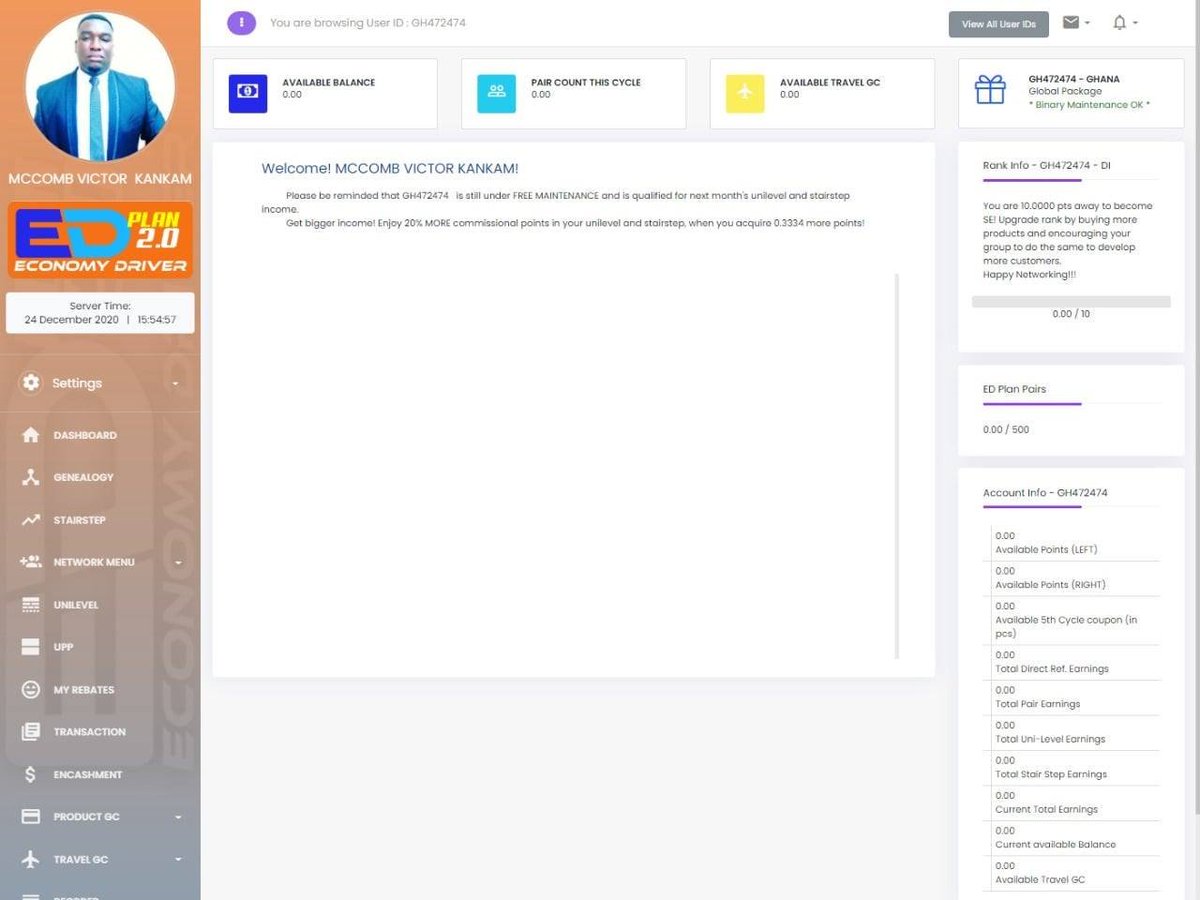Click the 'Binary Maintenance OK' status text
This screenshot has width=1200, height=900.
pyautogui.click(x=1089, y=104)
